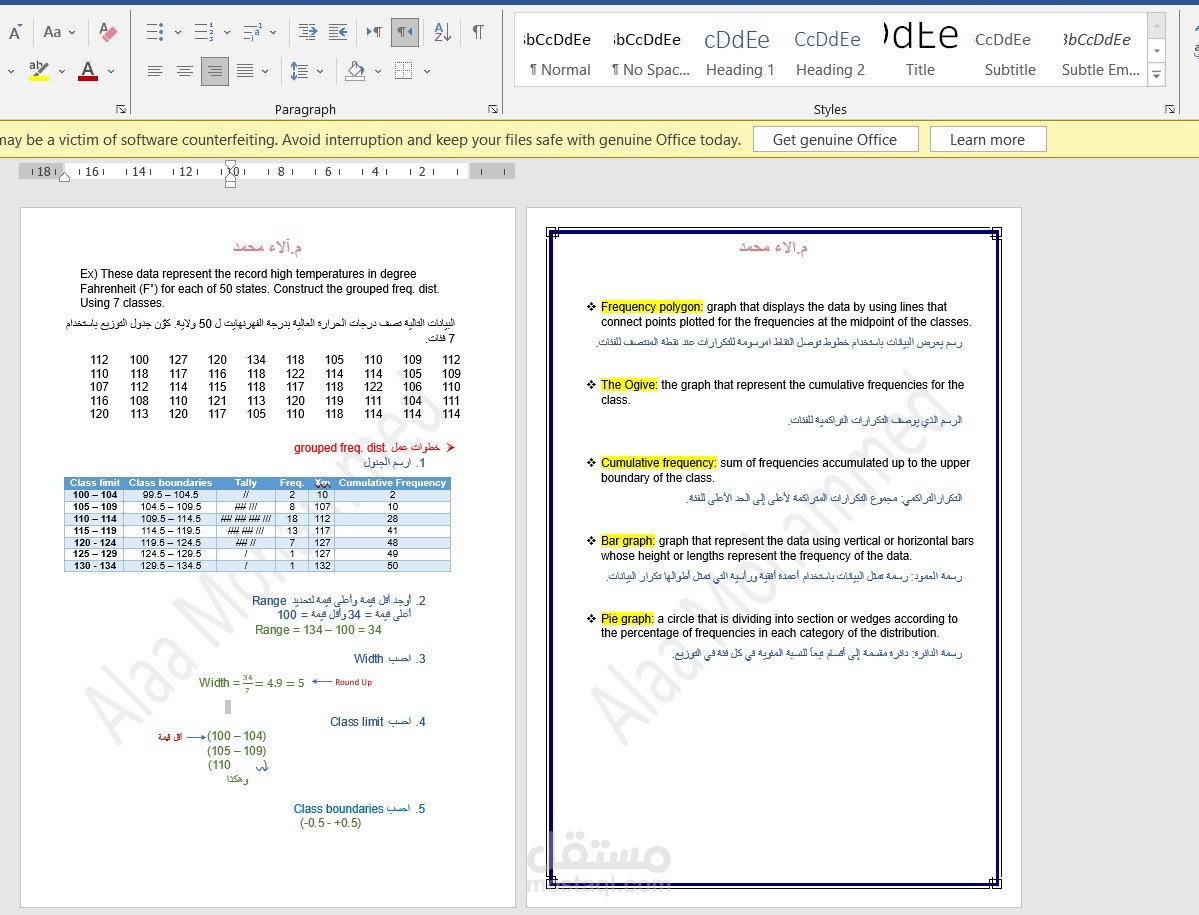Decrease paragraph indent
Viewport: 1199px width, 915px height.
(307, 32)
